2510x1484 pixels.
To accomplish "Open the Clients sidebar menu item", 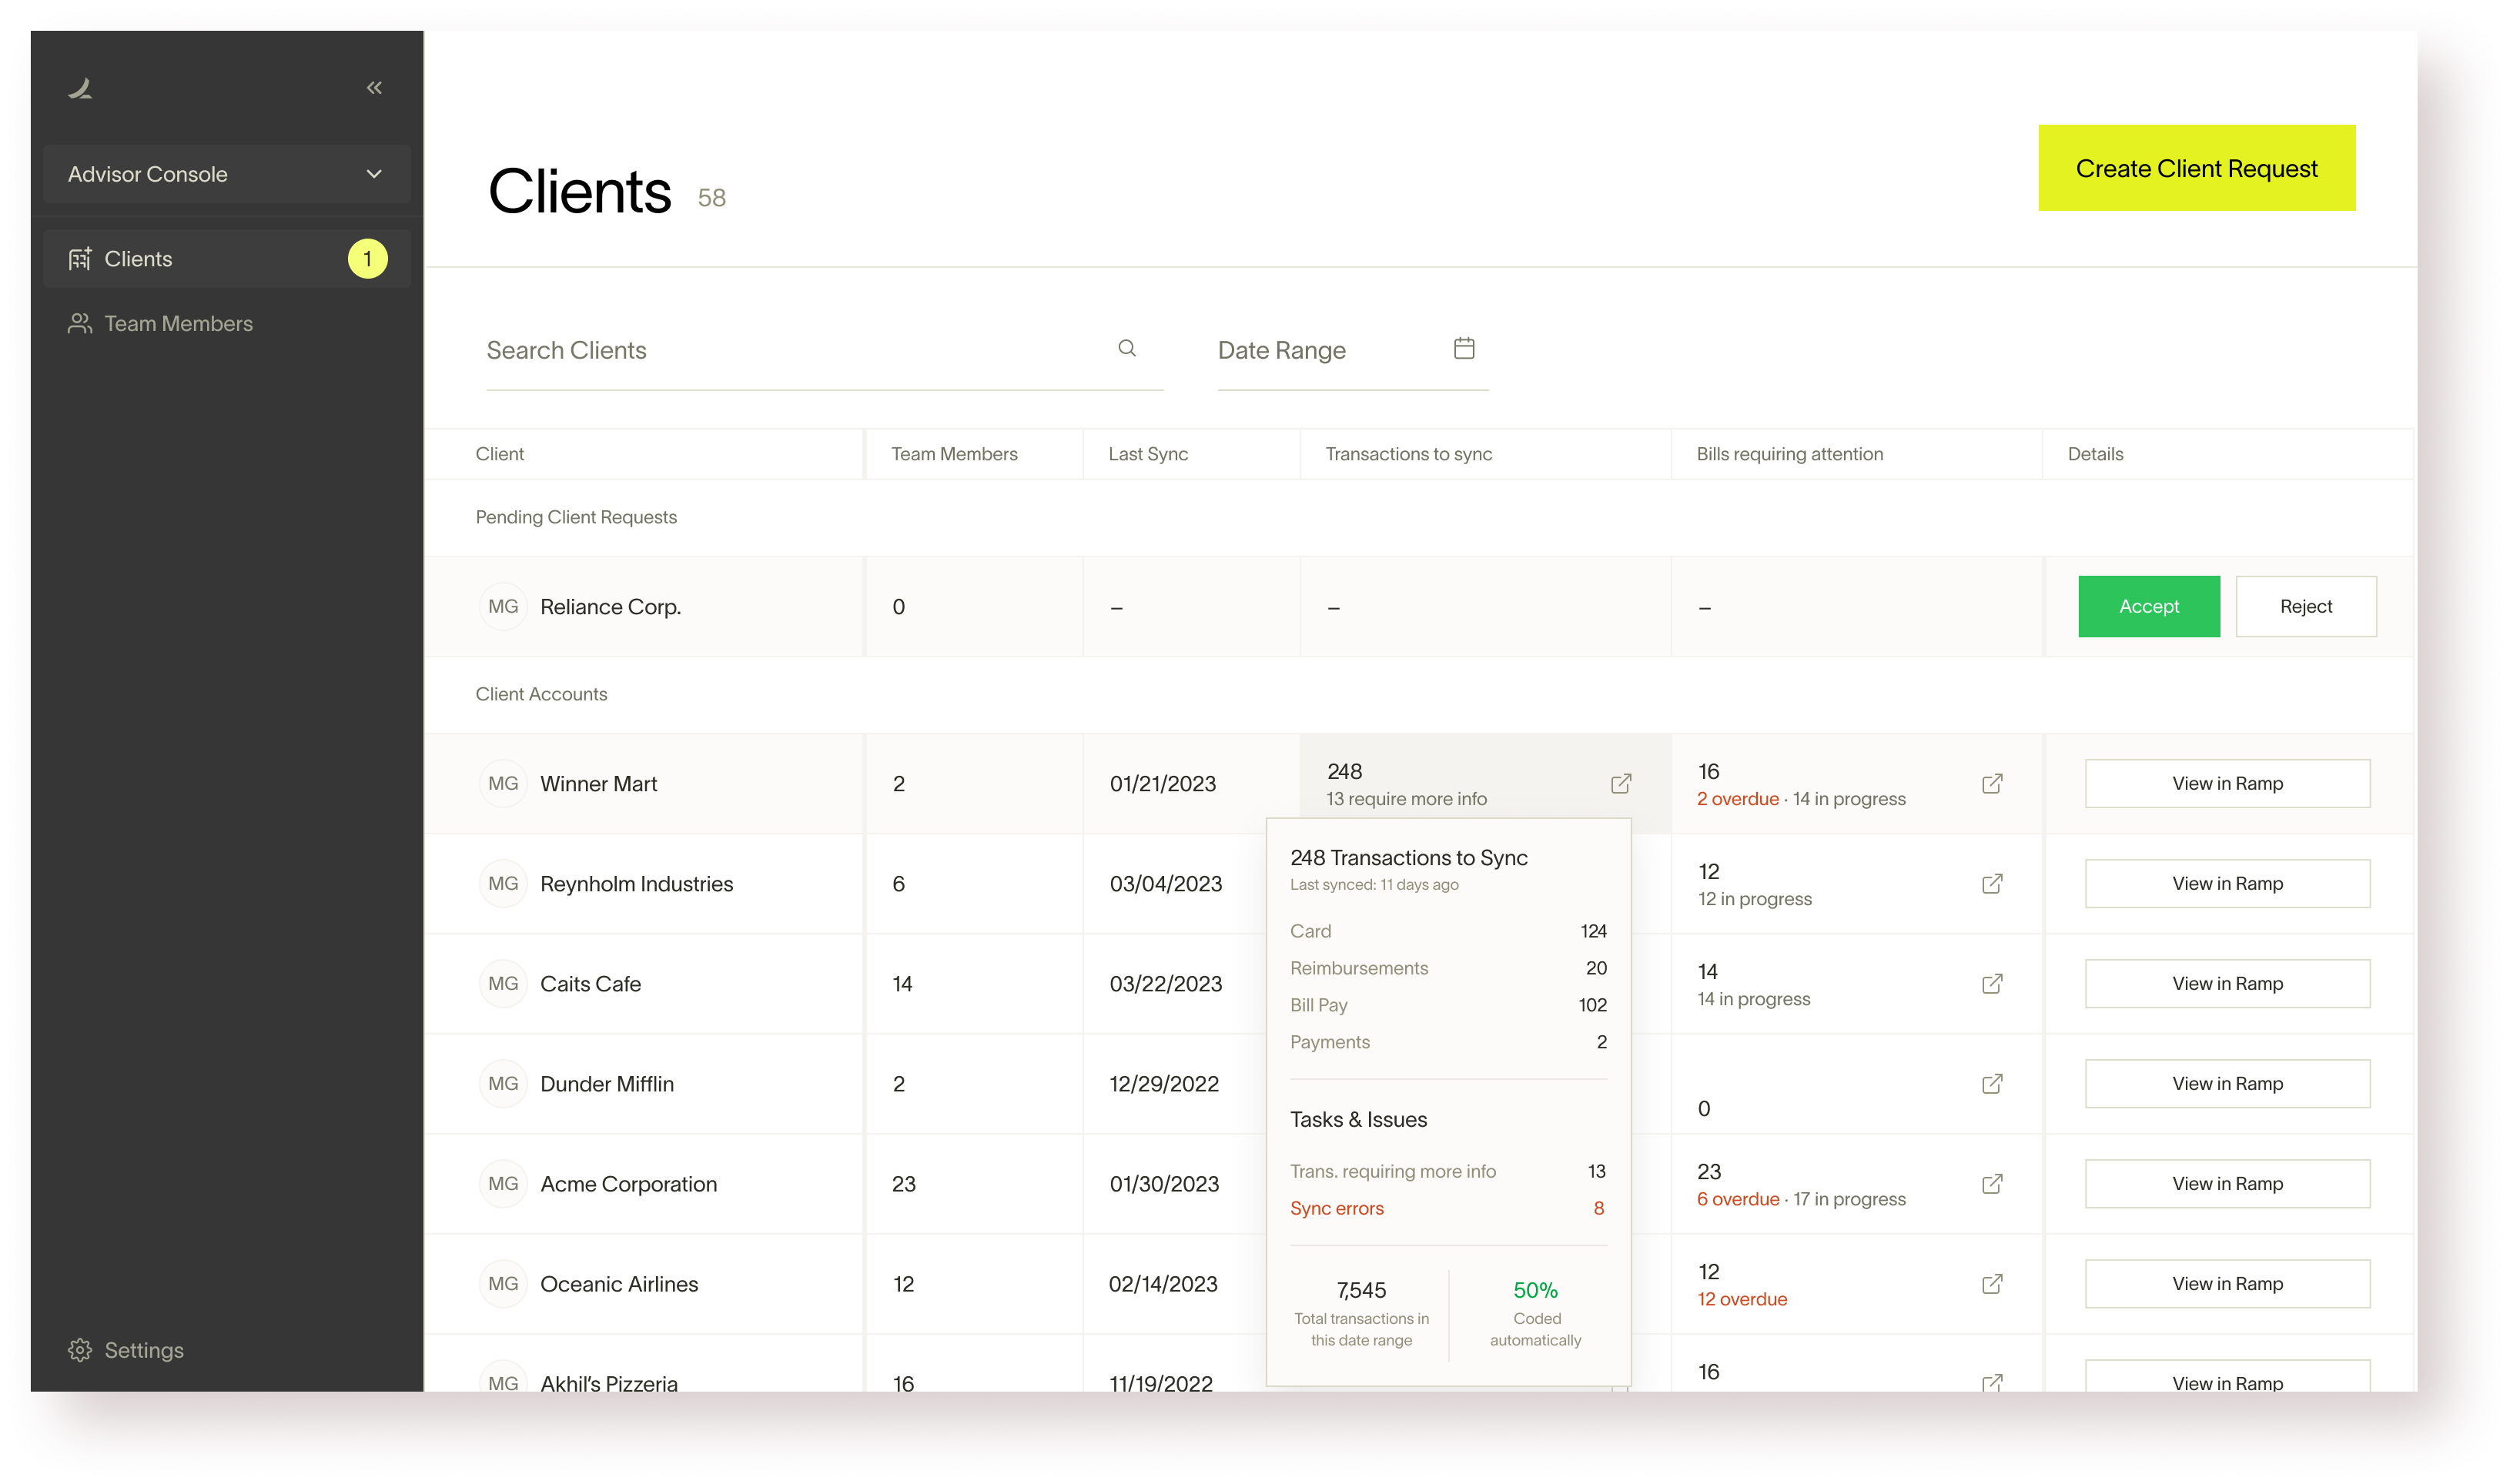I will point(138,259).
